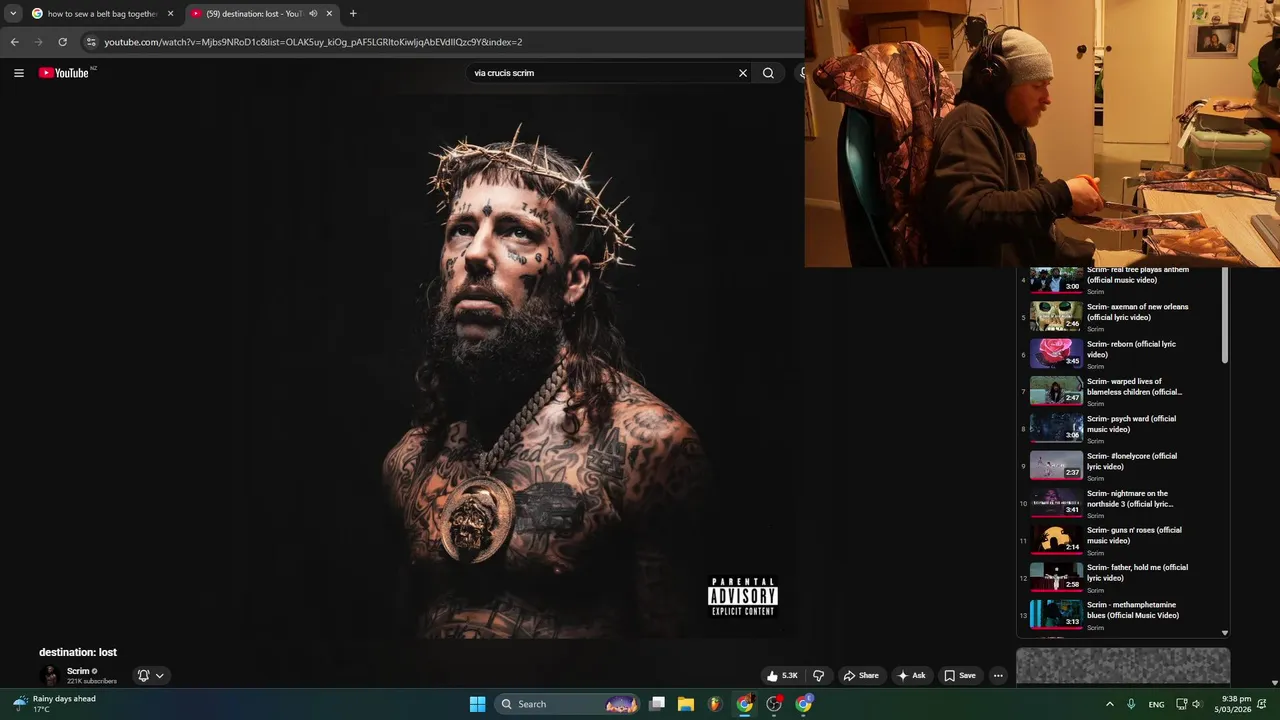
Task: Open a new browser tab
Action: pyautogui.click(x=353, y=14)
